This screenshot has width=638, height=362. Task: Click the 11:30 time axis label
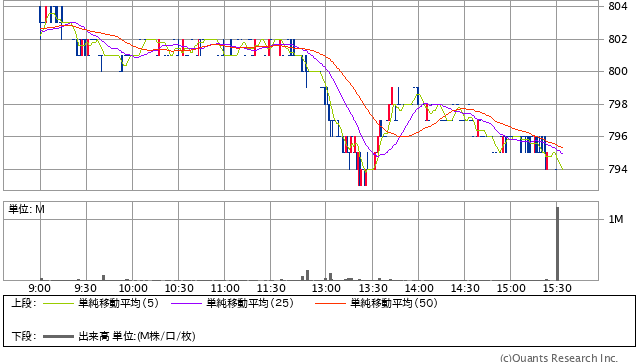coord(271,288)
